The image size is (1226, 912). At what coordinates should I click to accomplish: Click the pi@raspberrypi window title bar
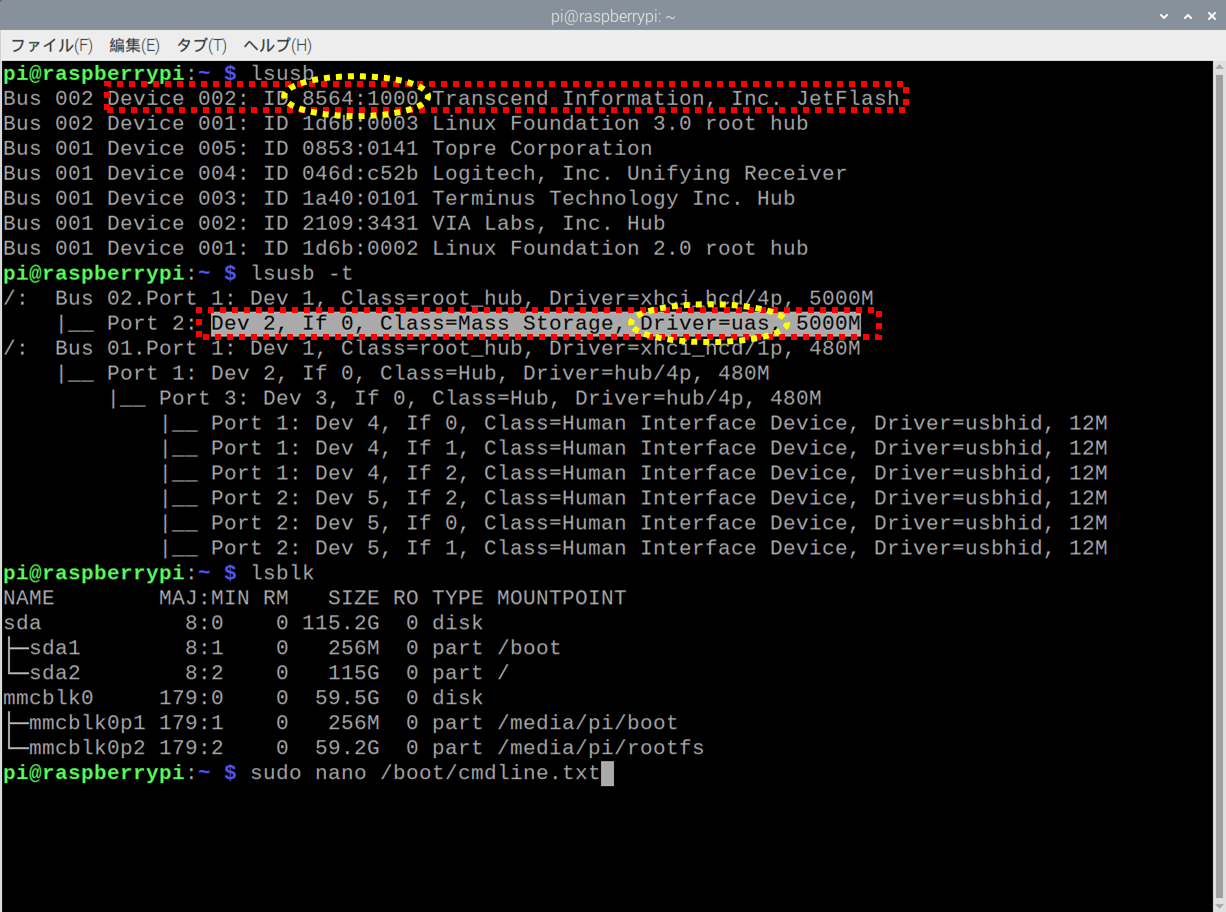pyautogui.click(x=612, y=16)
